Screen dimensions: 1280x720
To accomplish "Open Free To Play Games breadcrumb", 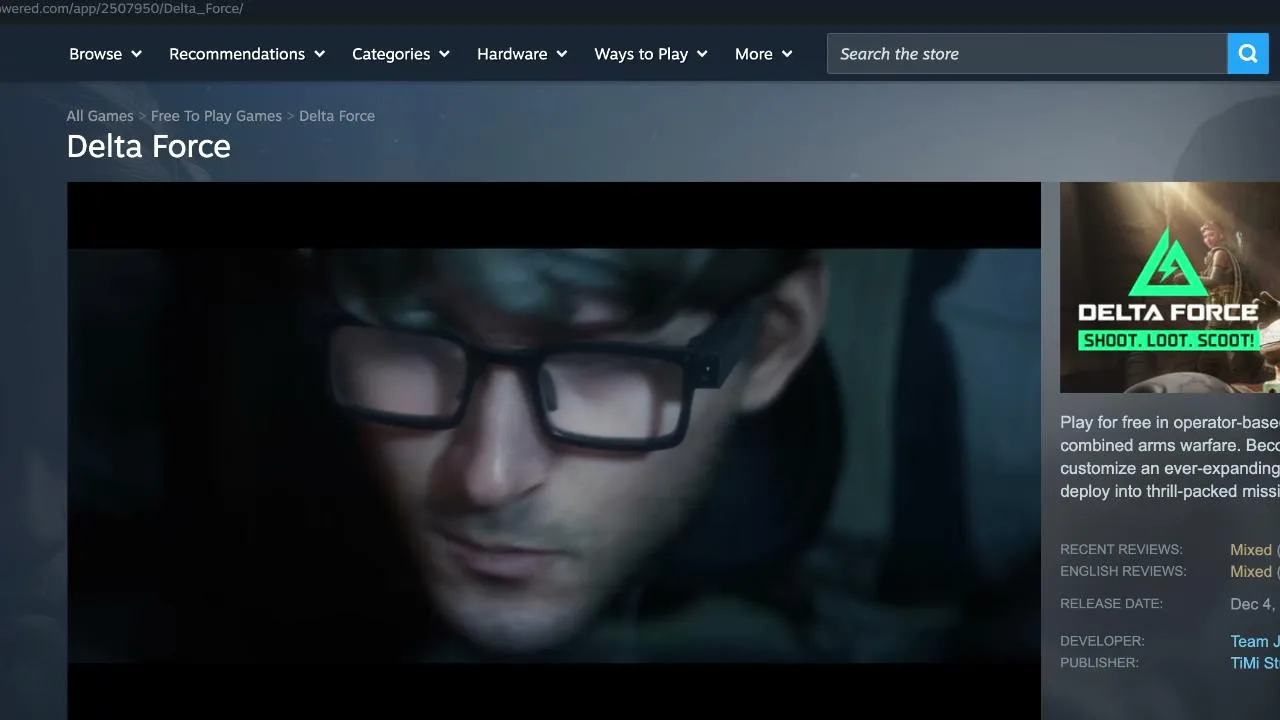I will click(216, 116).
